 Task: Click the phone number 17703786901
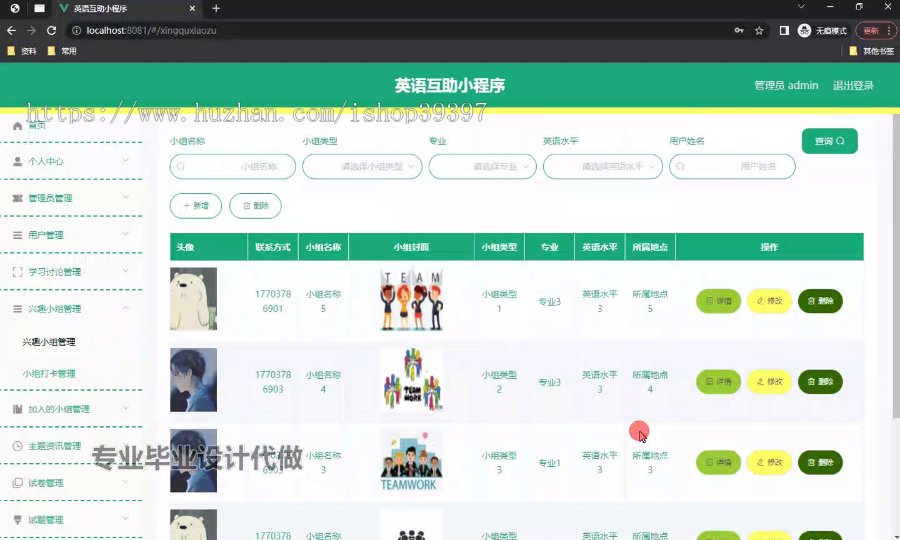[273, 301]
